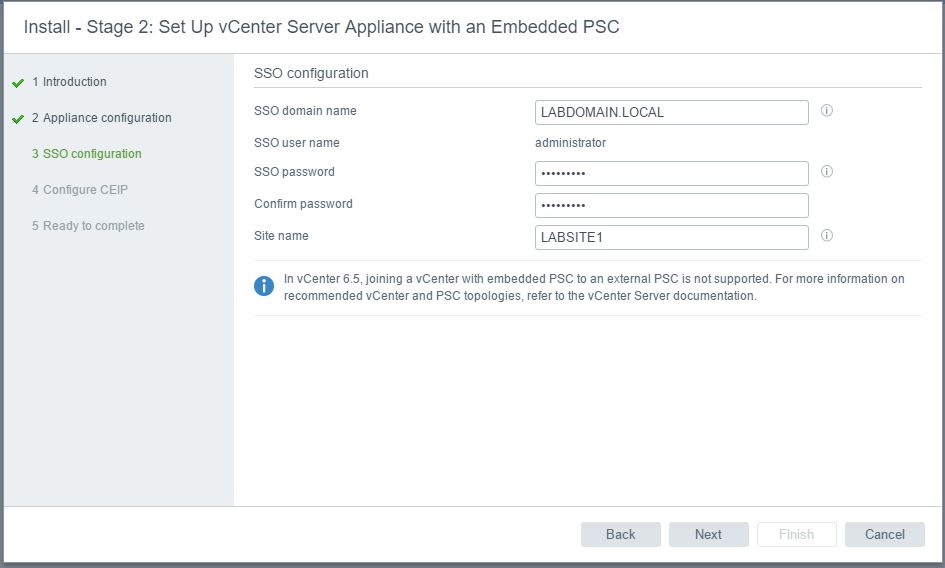Viewport: 945px width, 568px height.
Task: Click the Next button
Action: point(709,534)
